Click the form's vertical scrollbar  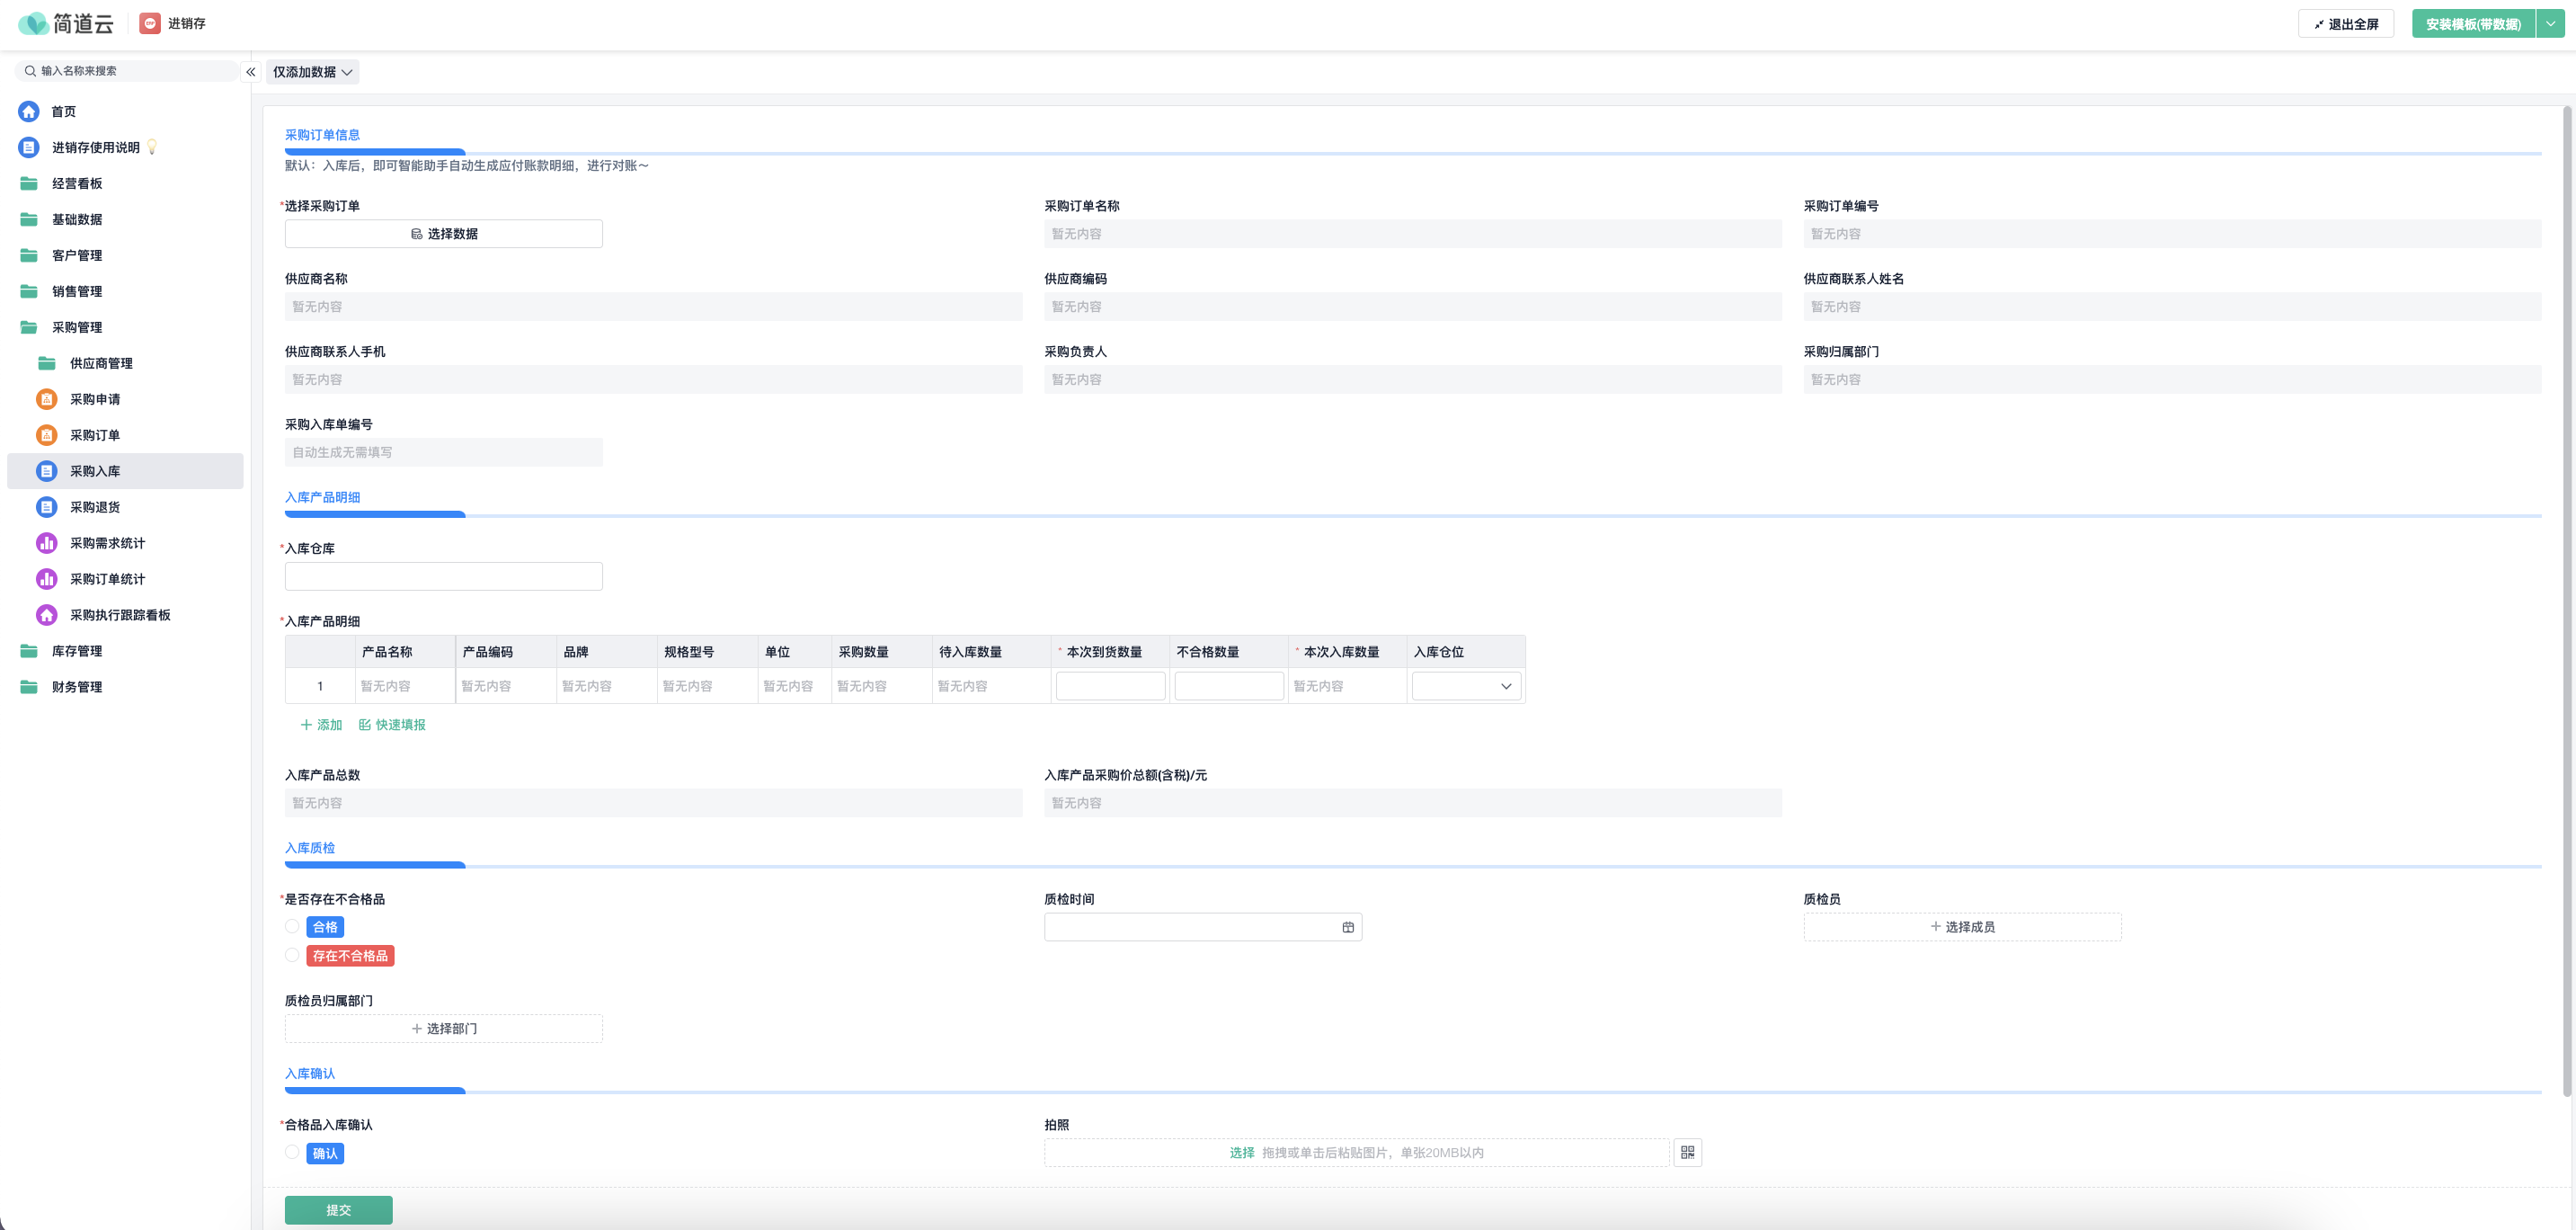click(x=2566, y=600)
